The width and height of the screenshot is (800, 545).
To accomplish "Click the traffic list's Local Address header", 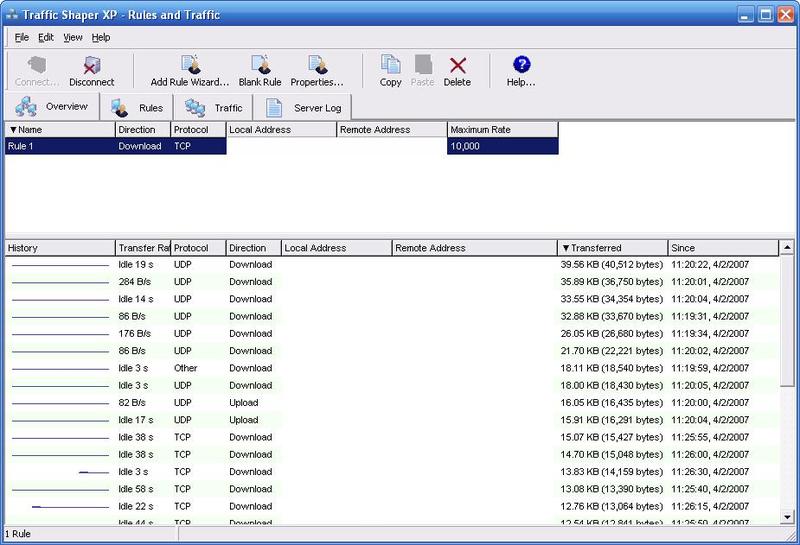I will pos(337,248).
